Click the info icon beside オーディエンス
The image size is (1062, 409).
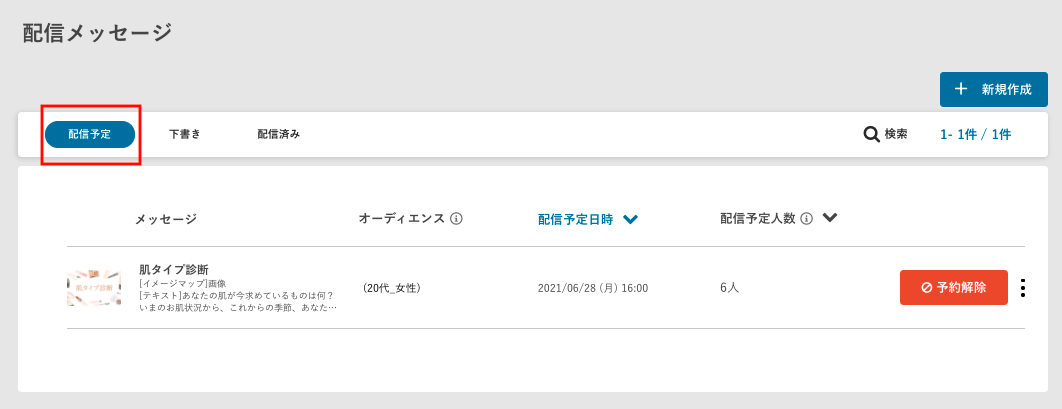(x=456, y=218)
